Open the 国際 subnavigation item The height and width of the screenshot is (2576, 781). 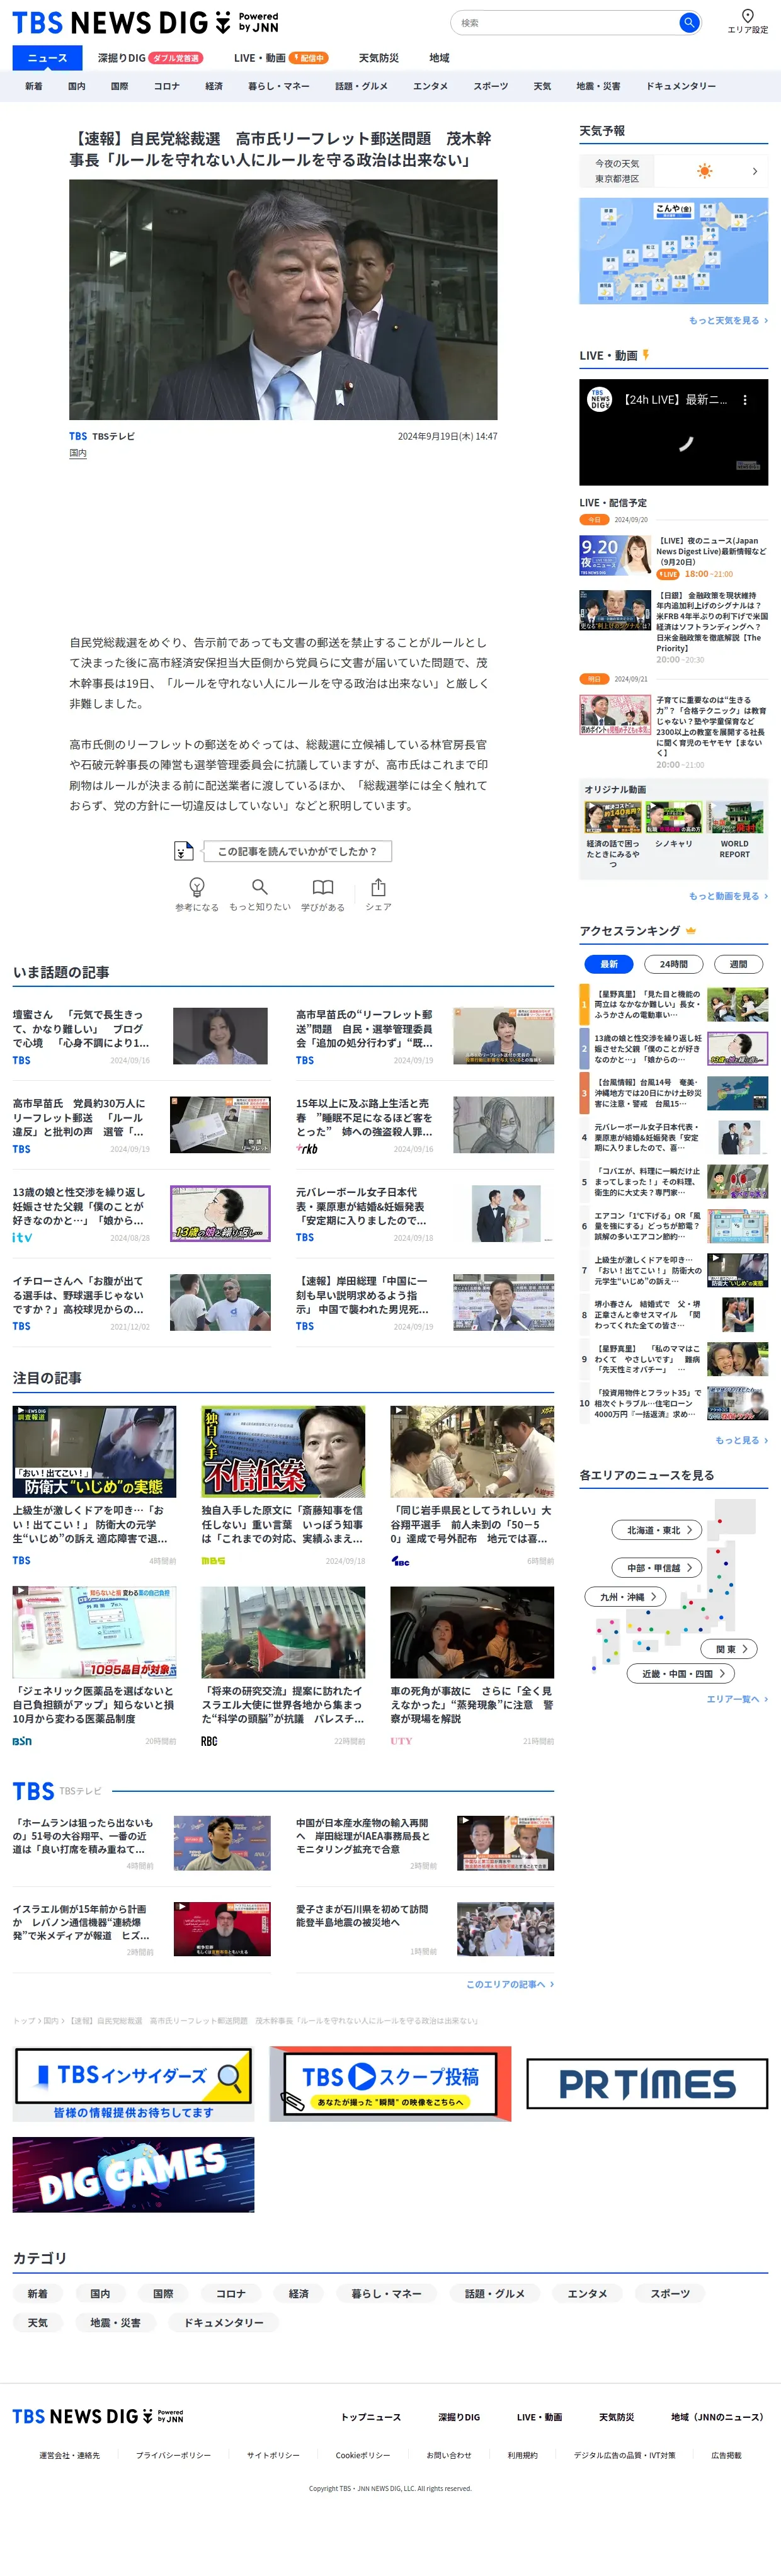119,86
